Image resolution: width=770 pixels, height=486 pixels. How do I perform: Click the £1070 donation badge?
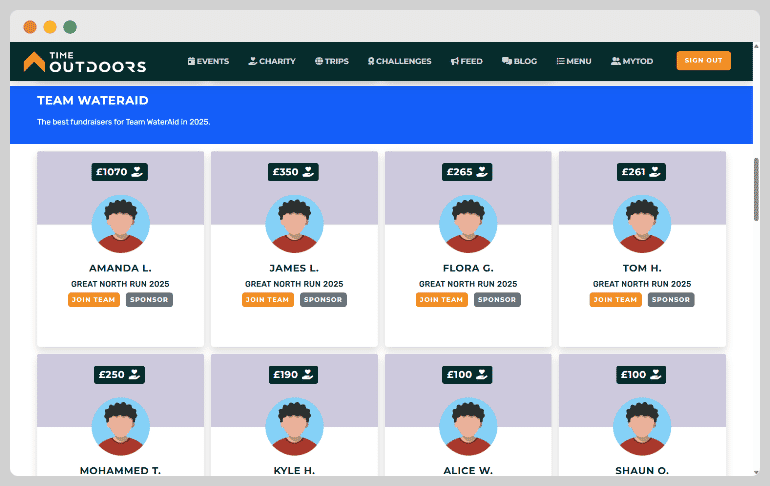click(x=119, y=172)
